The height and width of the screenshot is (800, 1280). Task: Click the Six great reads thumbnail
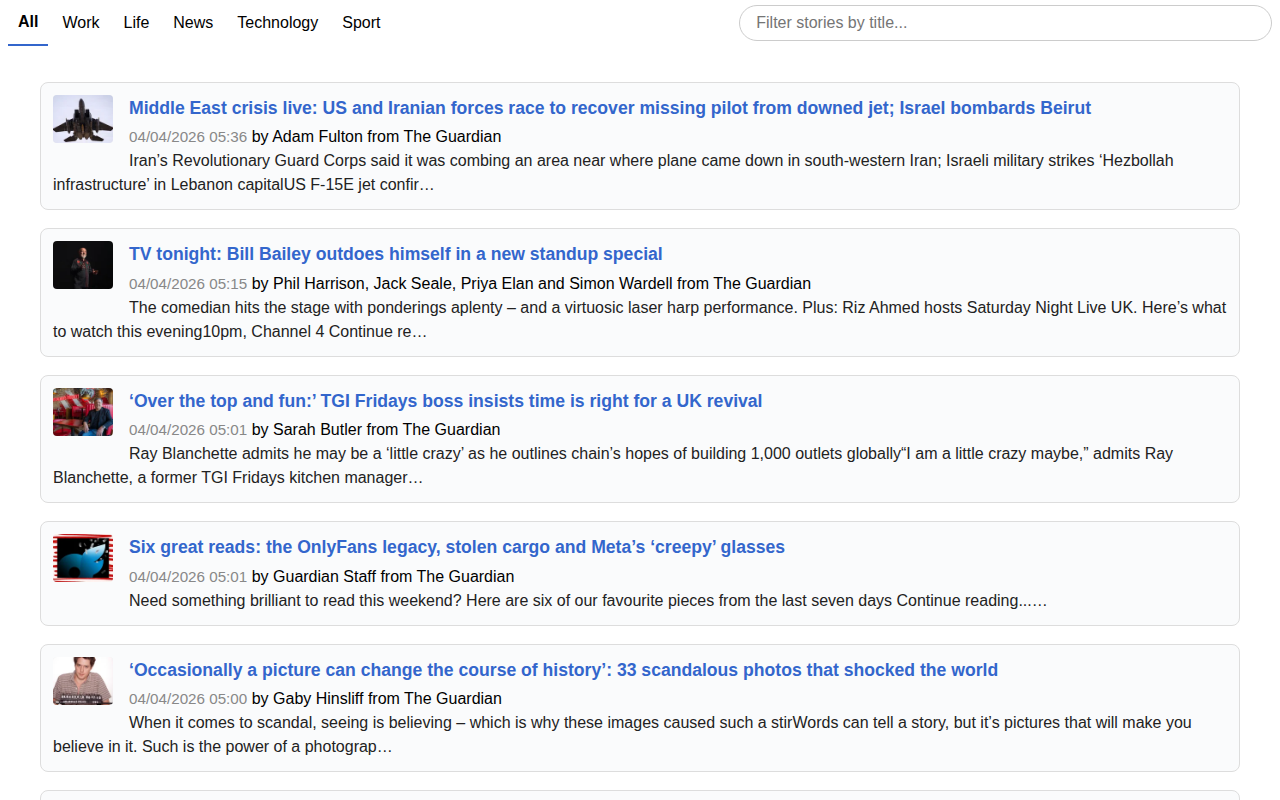[x=83, y=558]
